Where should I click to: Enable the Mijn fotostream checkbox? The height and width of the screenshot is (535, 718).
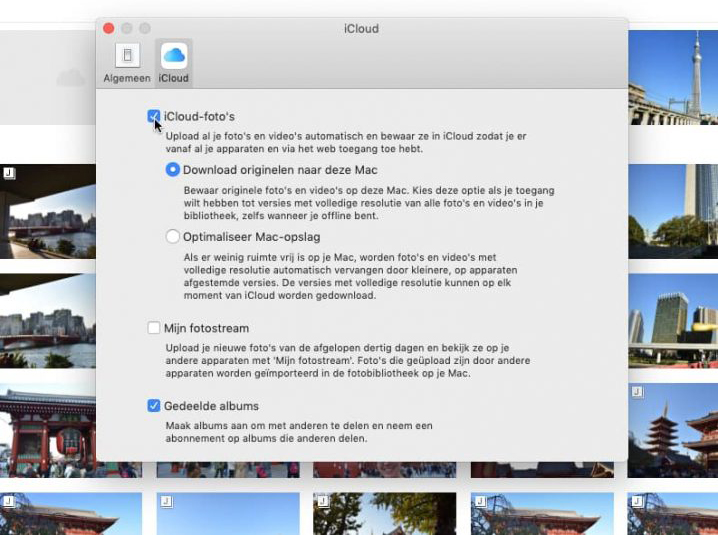click(154, 328)
